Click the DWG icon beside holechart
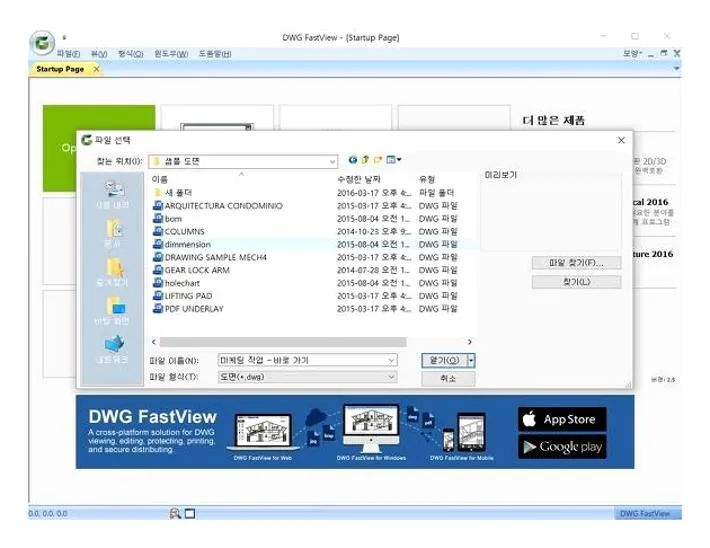 (158, 283)
